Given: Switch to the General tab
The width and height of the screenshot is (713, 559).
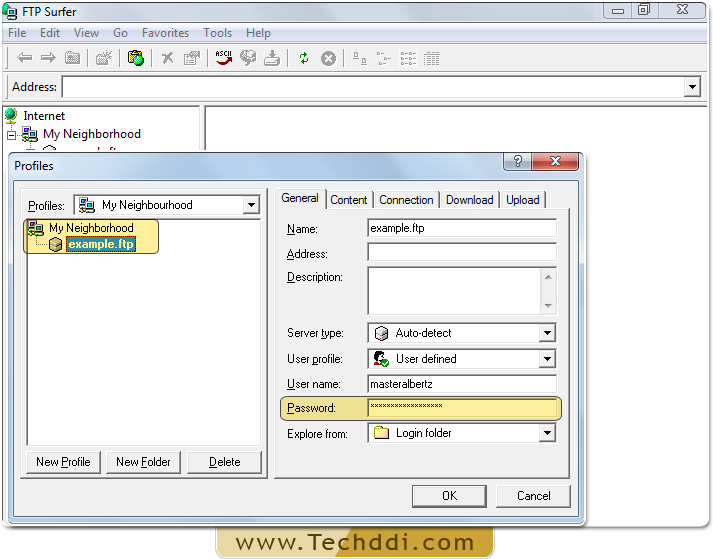Looking at the screenshot, I should [x=300, y=198].
